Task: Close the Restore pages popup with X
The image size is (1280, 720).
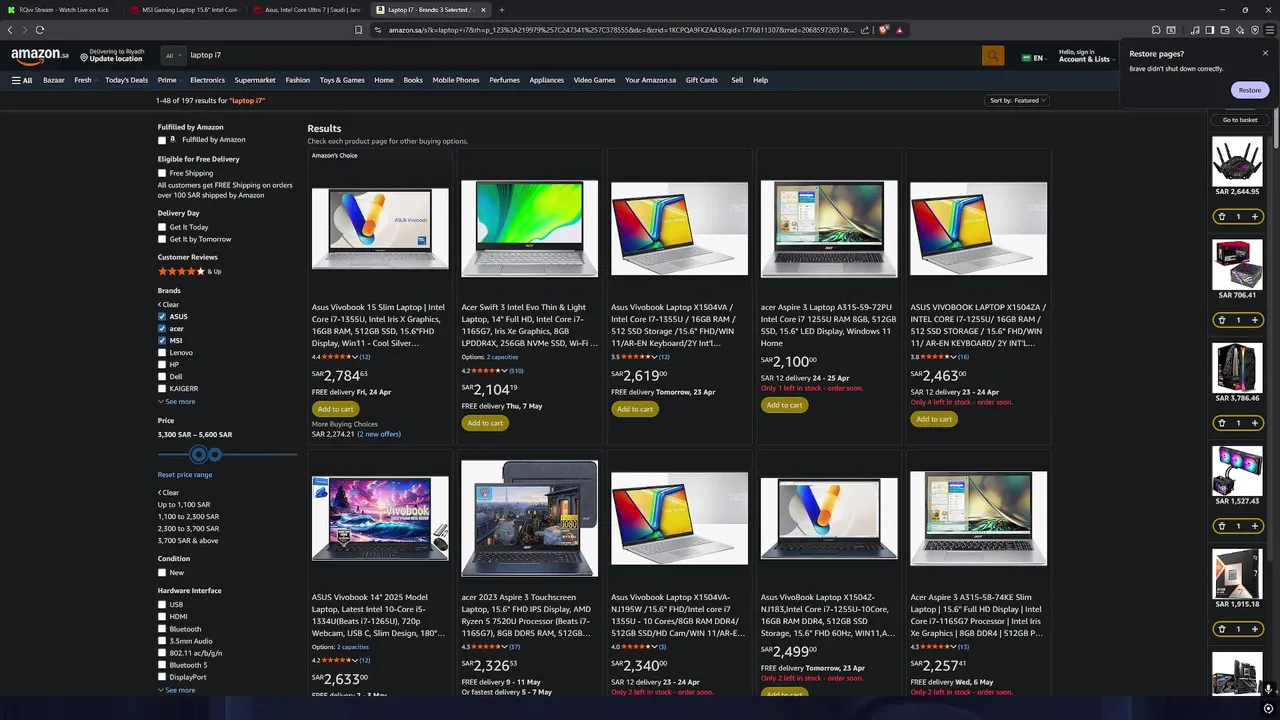Action: [1265, 53]
